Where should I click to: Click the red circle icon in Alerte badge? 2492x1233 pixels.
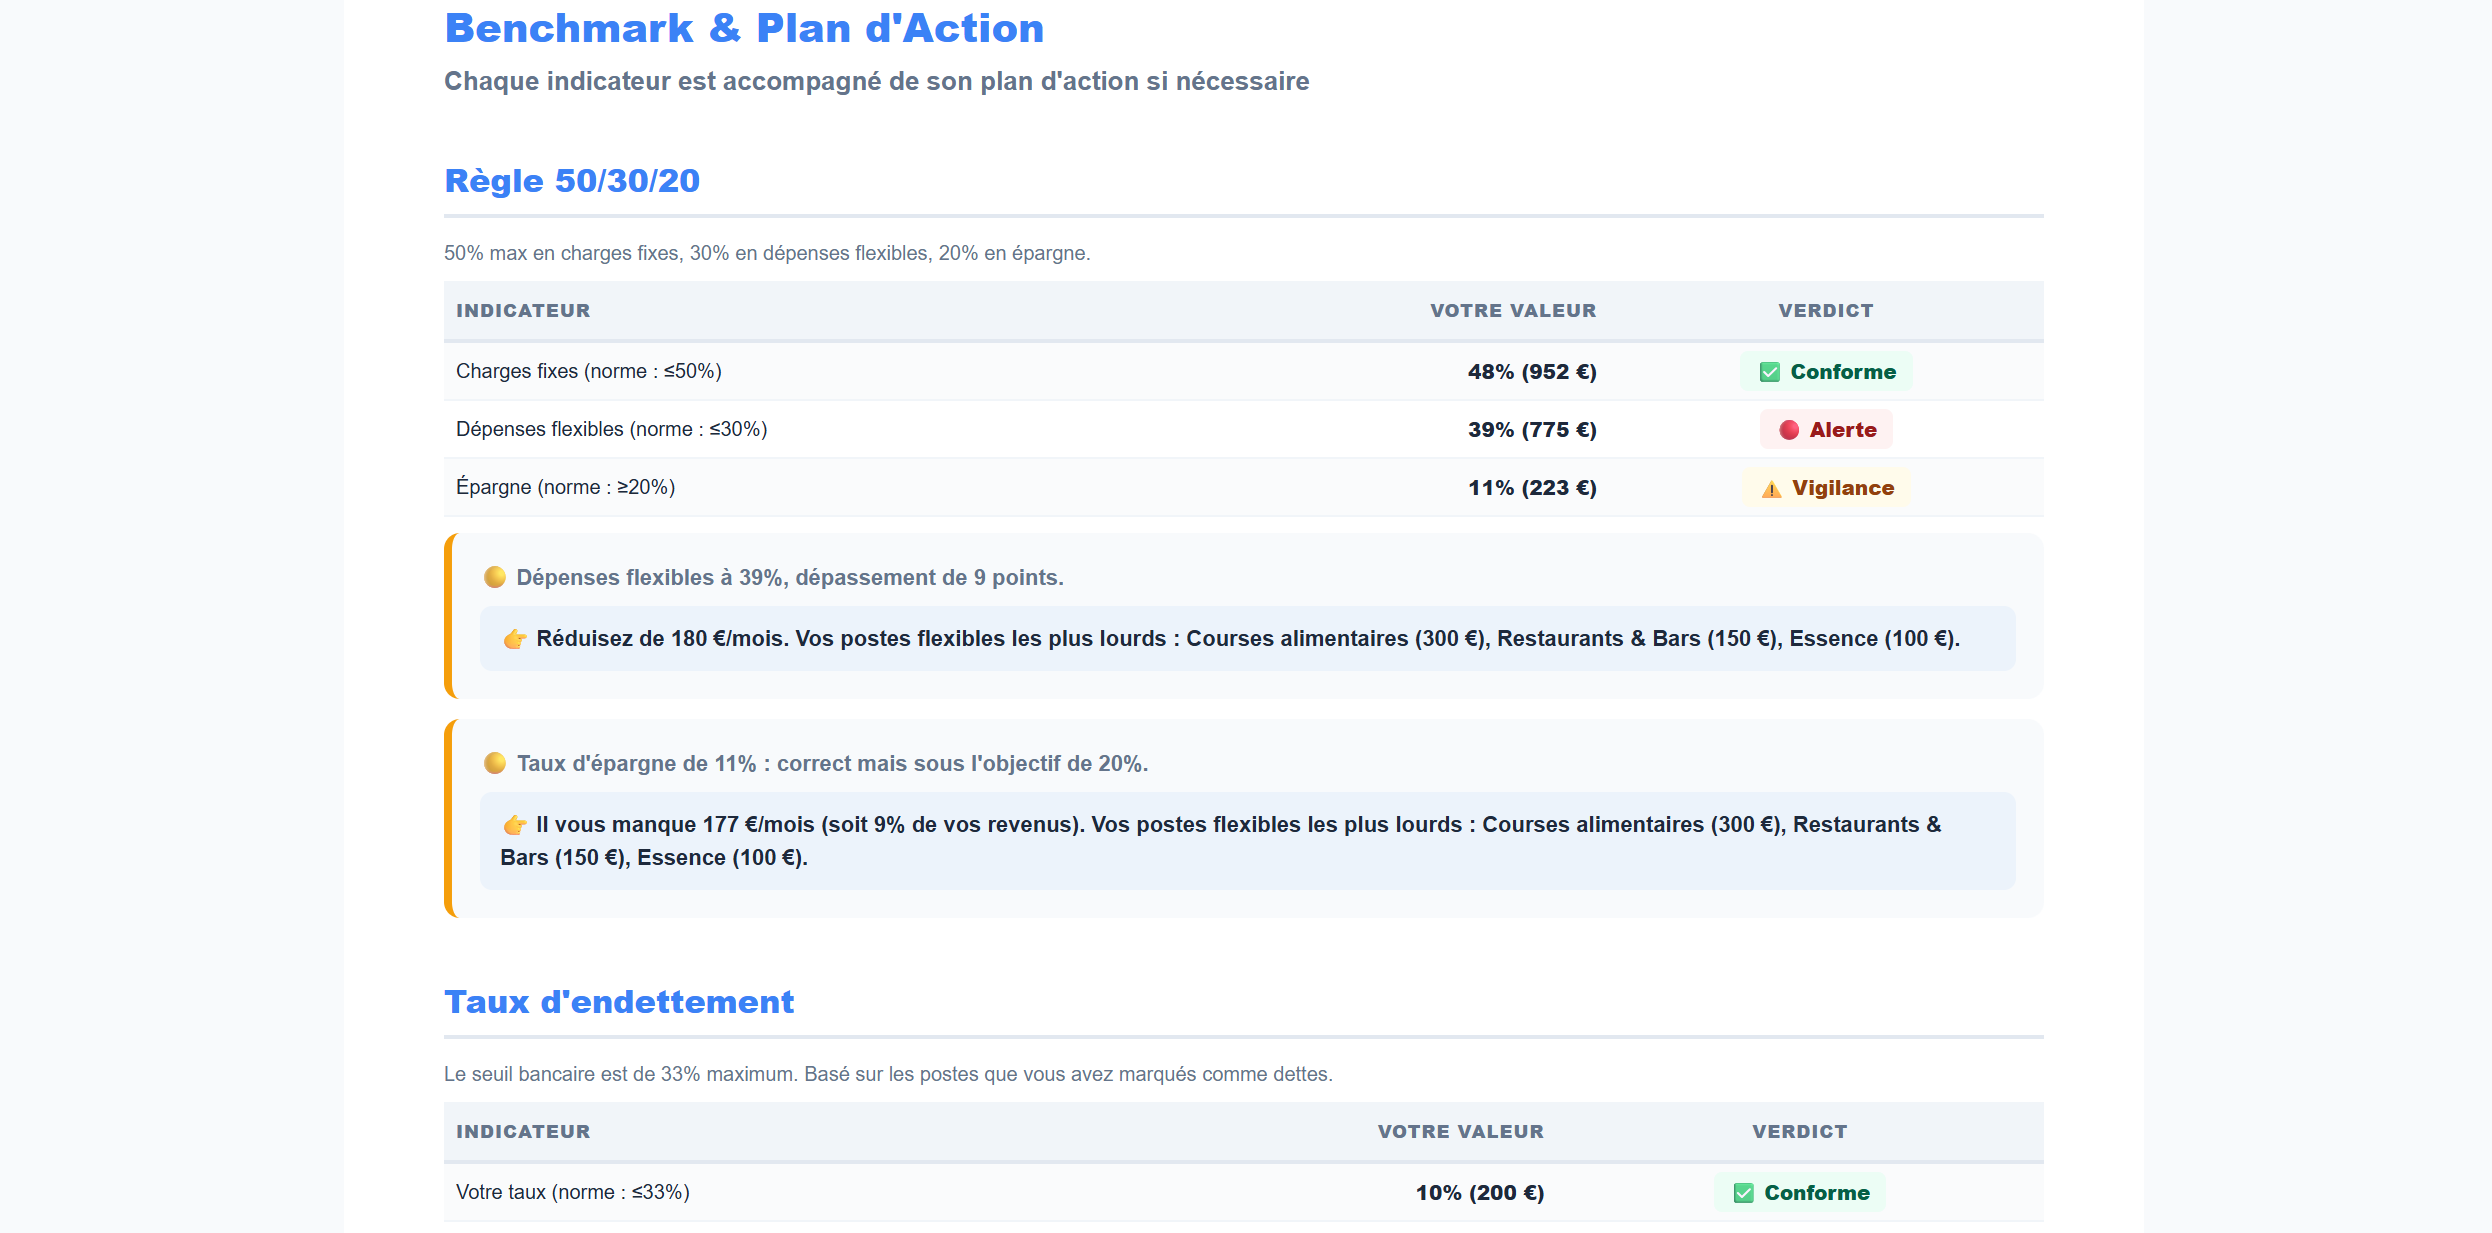coord(1789,430)
